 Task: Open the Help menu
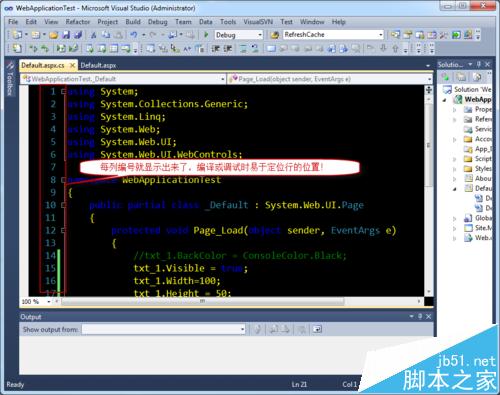pyautogui.click(x=338, y=22)
